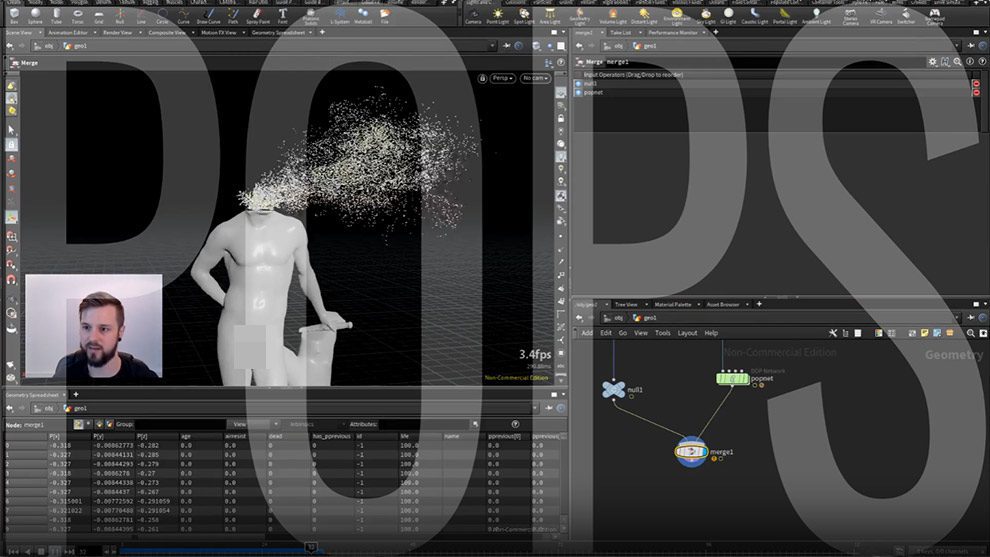Switch to the Asset Browser tab
The height and width of the screenshot is (557, 990).
723,304
